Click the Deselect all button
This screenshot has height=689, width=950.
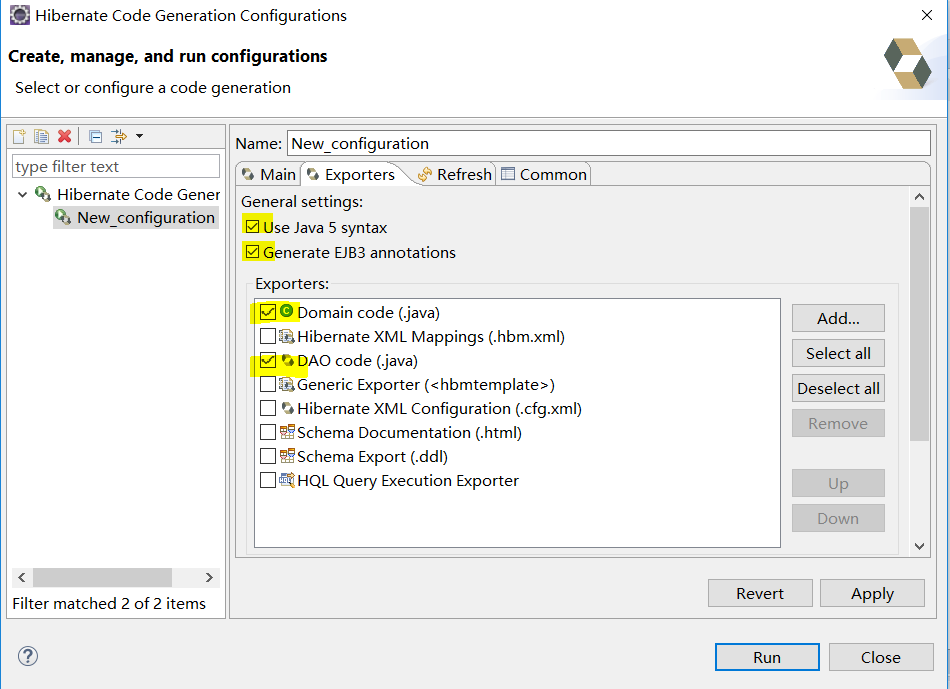tap(838, 388)
